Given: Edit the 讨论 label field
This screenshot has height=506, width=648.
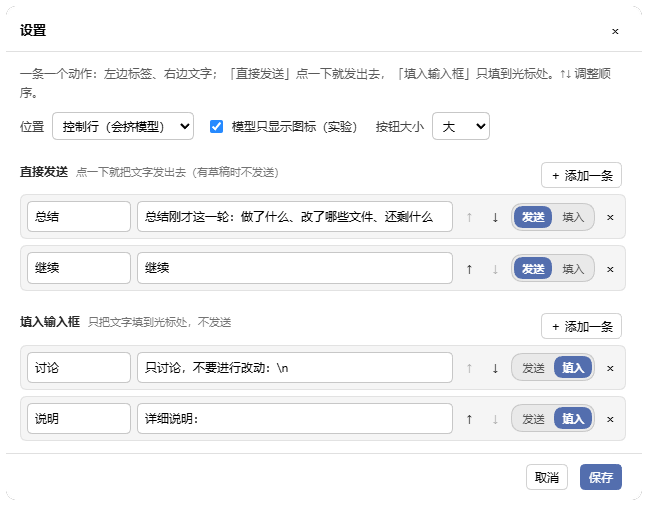Looking at the screenshot, I should [79, 368].
